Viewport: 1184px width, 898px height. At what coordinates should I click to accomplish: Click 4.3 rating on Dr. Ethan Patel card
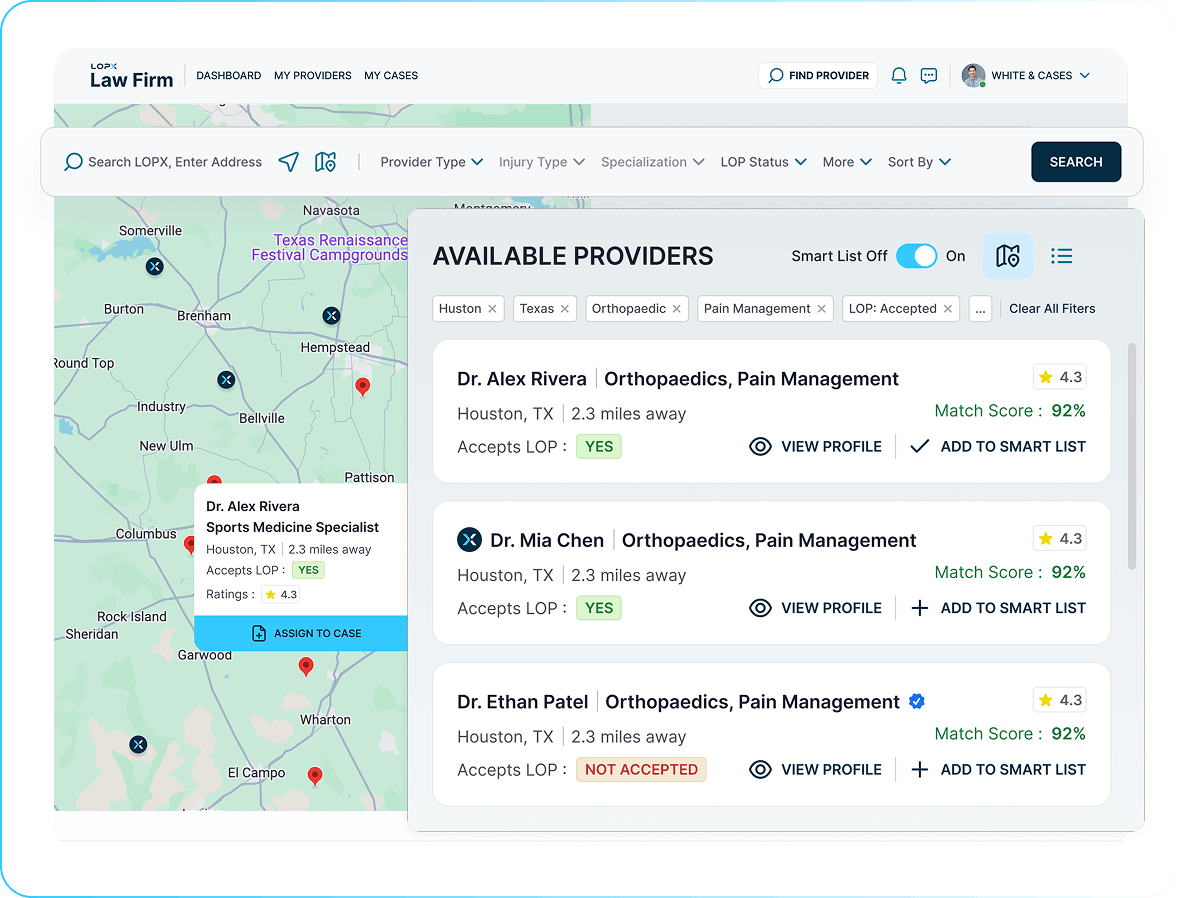click(1060, 700)
